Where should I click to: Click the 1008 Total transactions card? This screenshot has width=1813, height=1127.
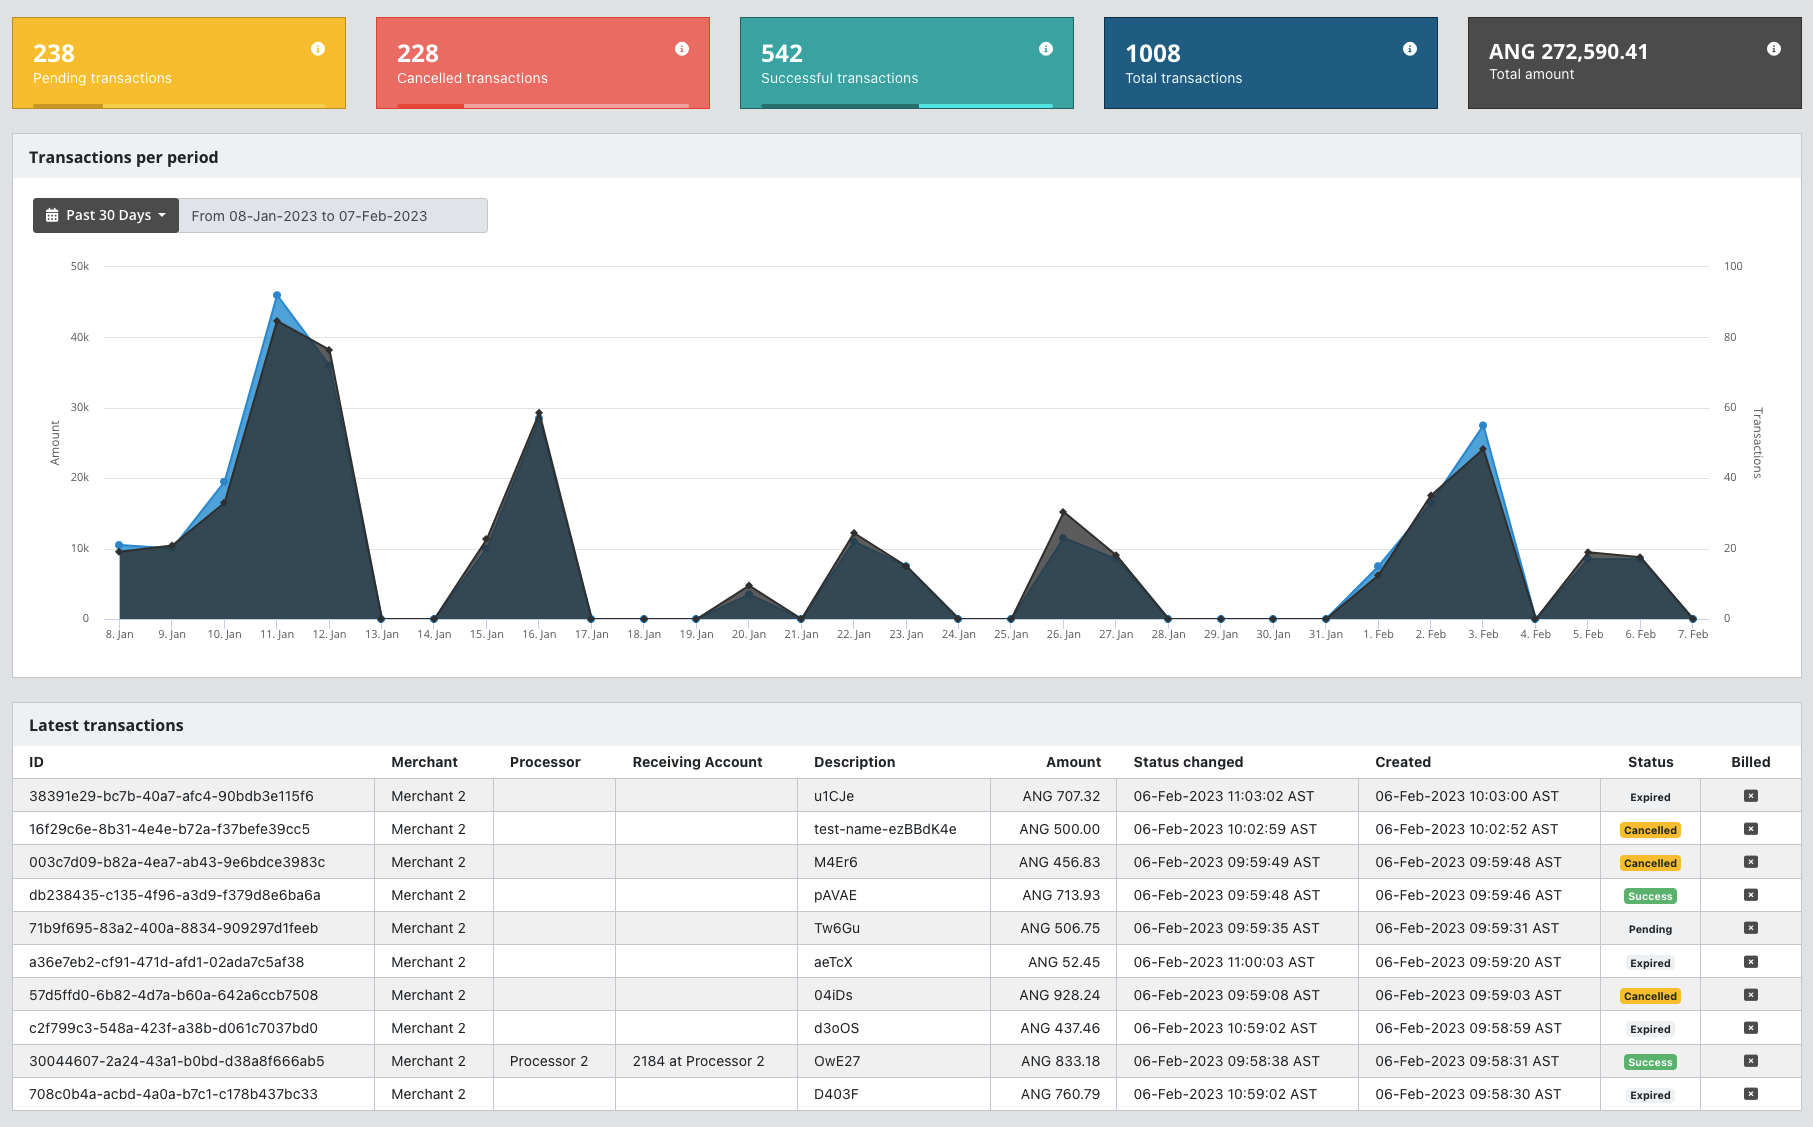pos(1270,63)
